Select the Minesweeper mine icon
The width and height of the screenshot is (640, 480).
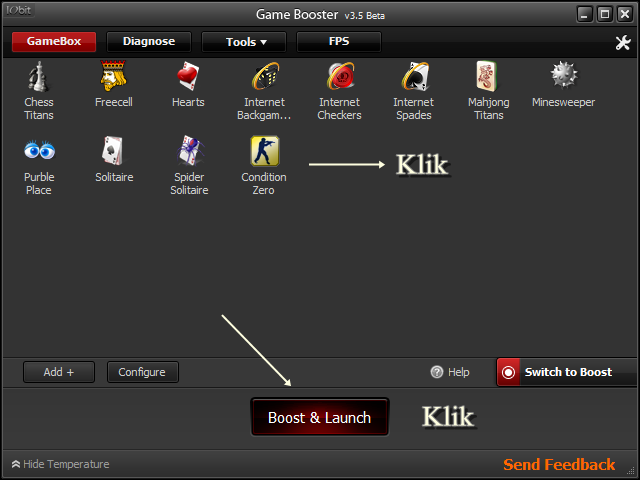[x=564, y=75]
